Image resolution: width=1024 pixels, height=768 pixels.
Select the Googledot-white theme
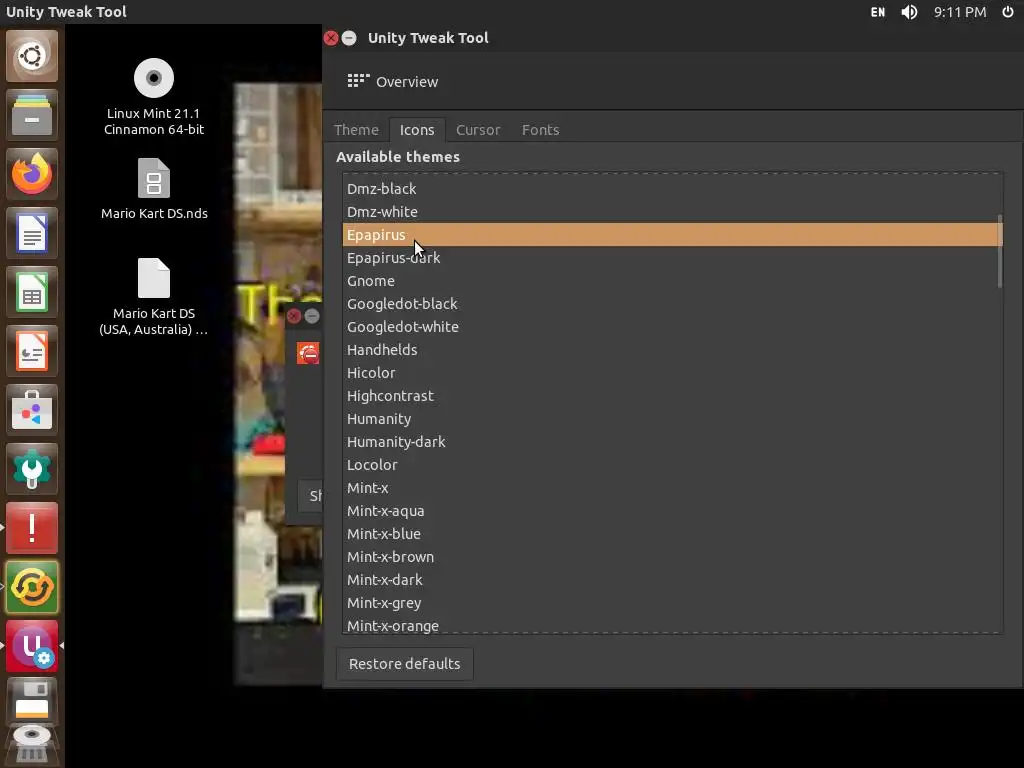click(x=672, y=327)
